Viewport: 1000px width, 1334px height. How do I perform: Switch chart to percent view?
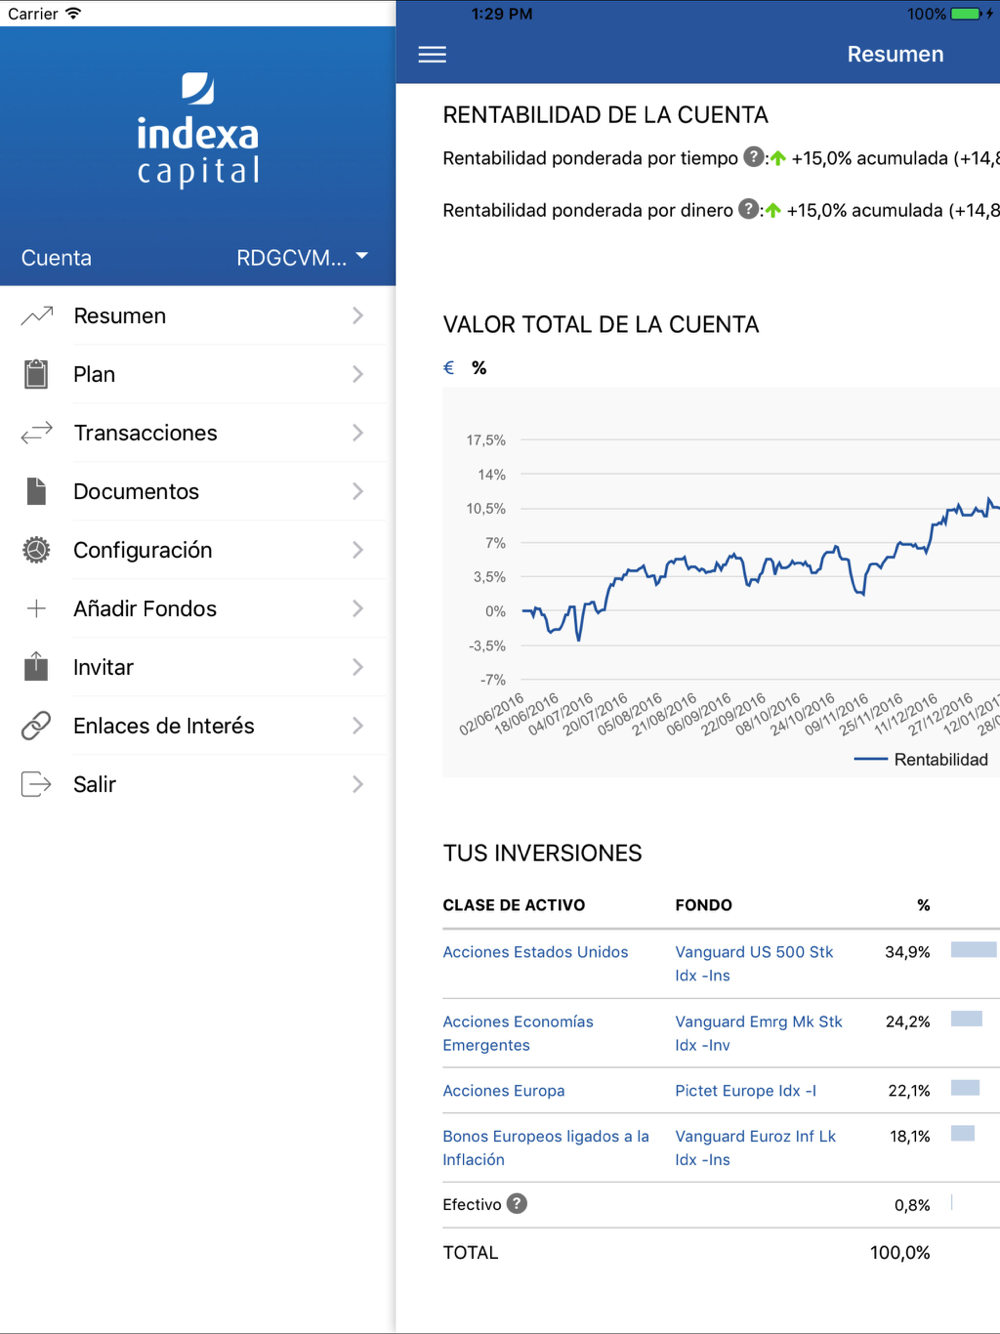click(x=480, y=368)
